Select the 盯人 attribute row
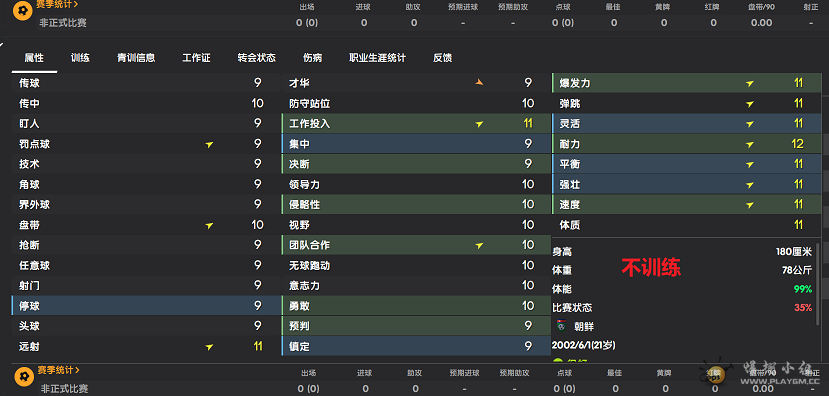 tap(146, 124)
